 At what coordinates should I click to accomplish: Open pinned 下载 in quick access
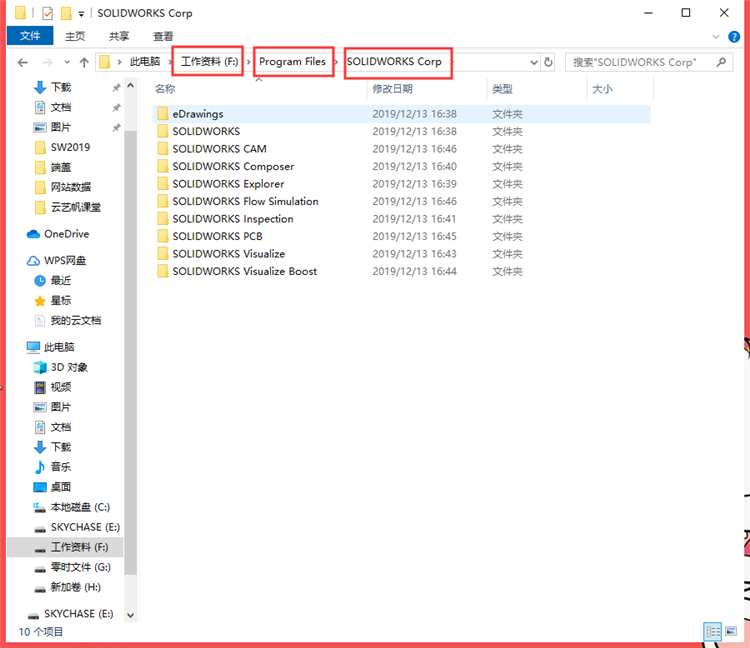pyautogui.click(x=53, y=87)
